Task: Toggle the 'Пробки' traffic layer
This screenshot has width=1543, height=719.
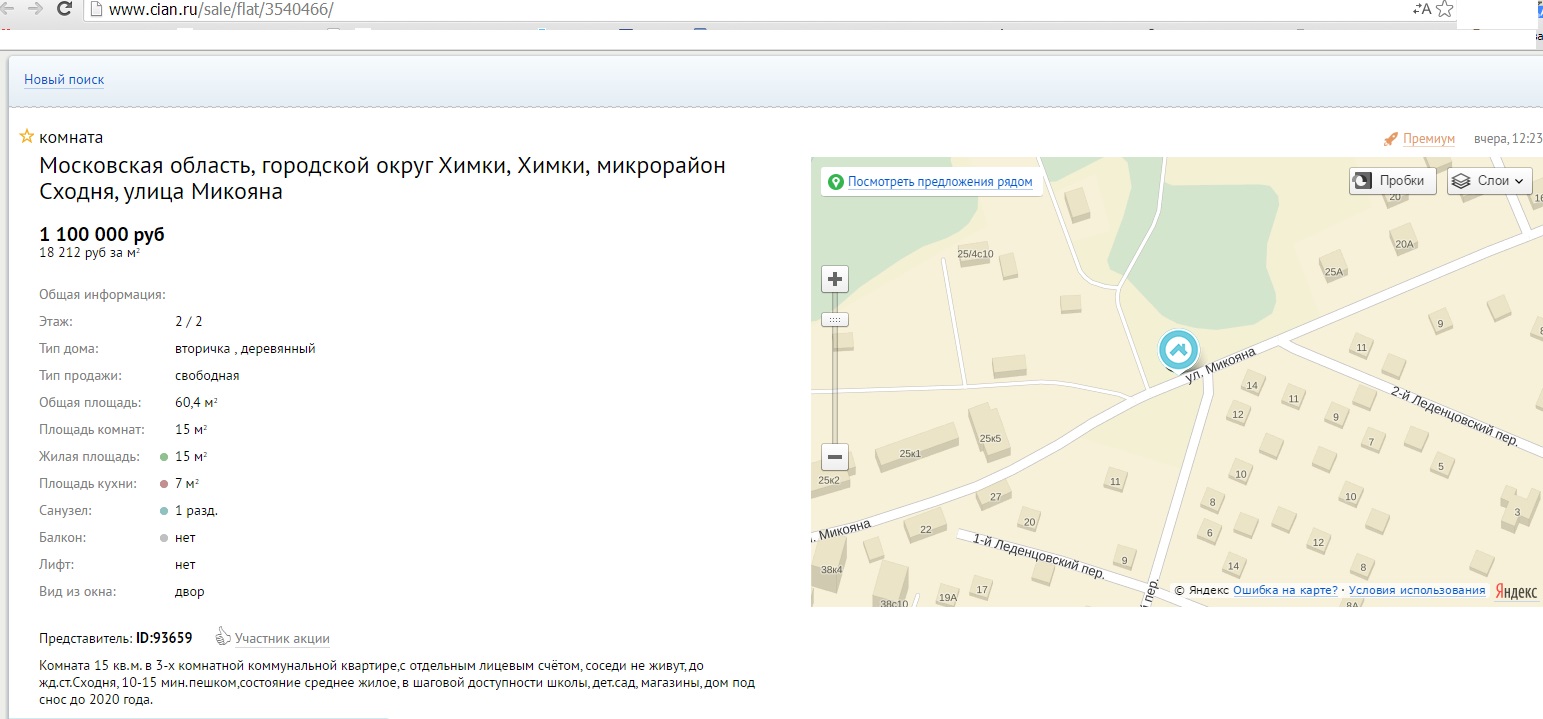Action: click(1393, 181)
